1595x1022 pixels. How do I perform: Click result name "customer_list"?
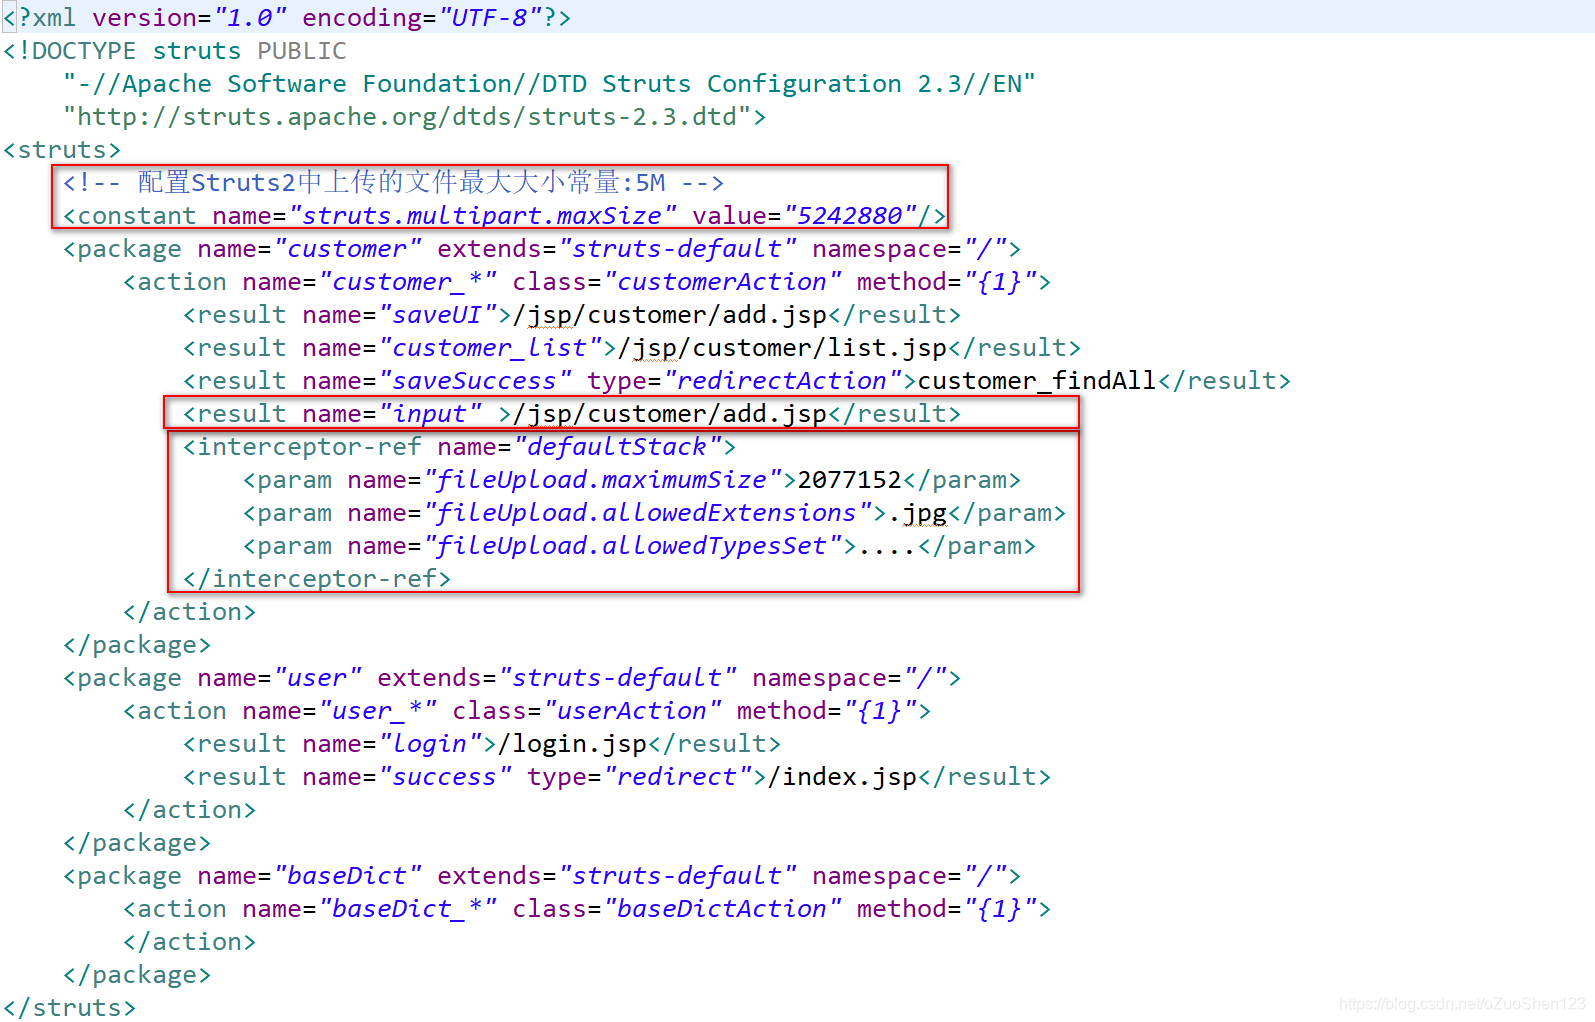pyautogui.click(x=497, y=348)
